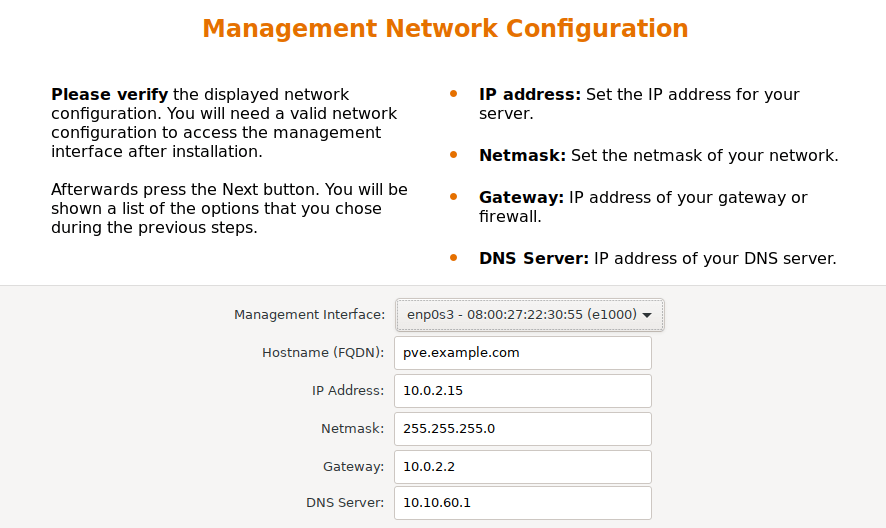Click the 'DNS Server:' form label
The width and height of the screenshot is (886, 528).
(x=345, y=503)
